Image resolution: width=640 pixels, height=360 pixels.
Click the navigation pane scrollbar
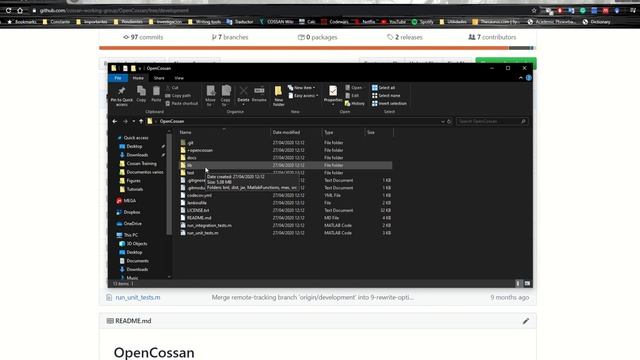pos(169,184)
